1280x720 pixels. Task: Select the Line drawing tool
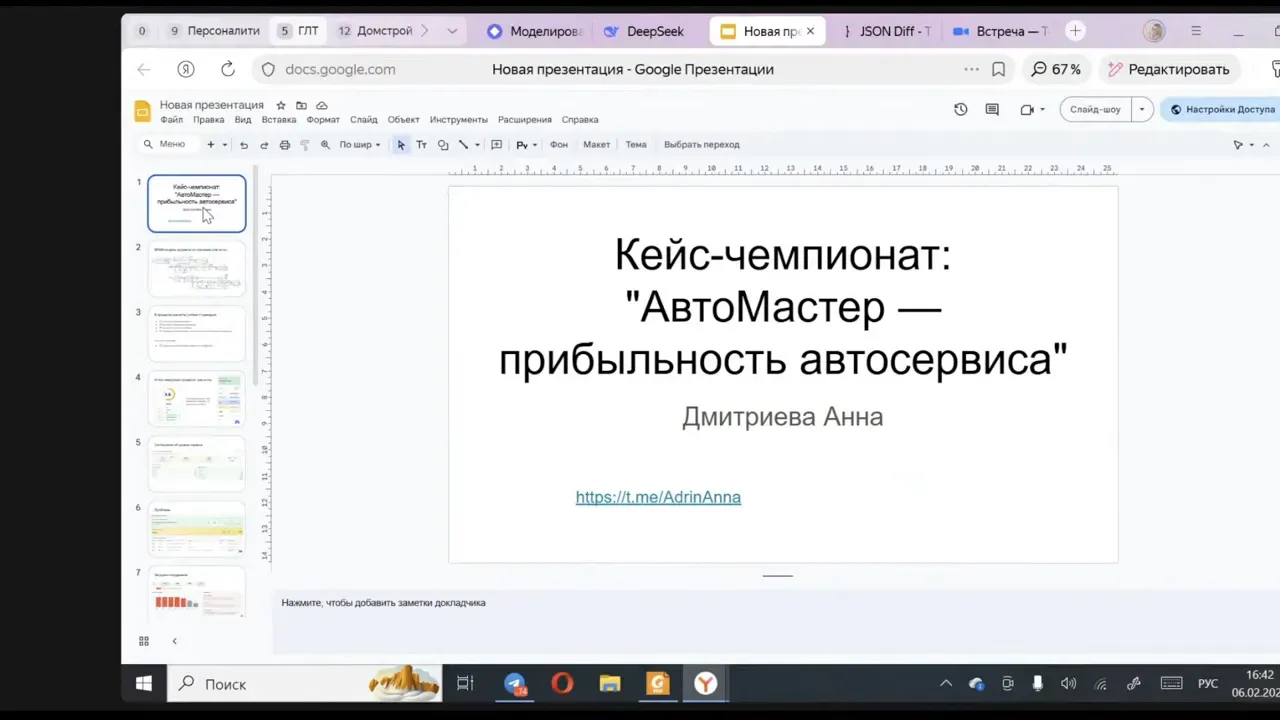pos(463,144)
